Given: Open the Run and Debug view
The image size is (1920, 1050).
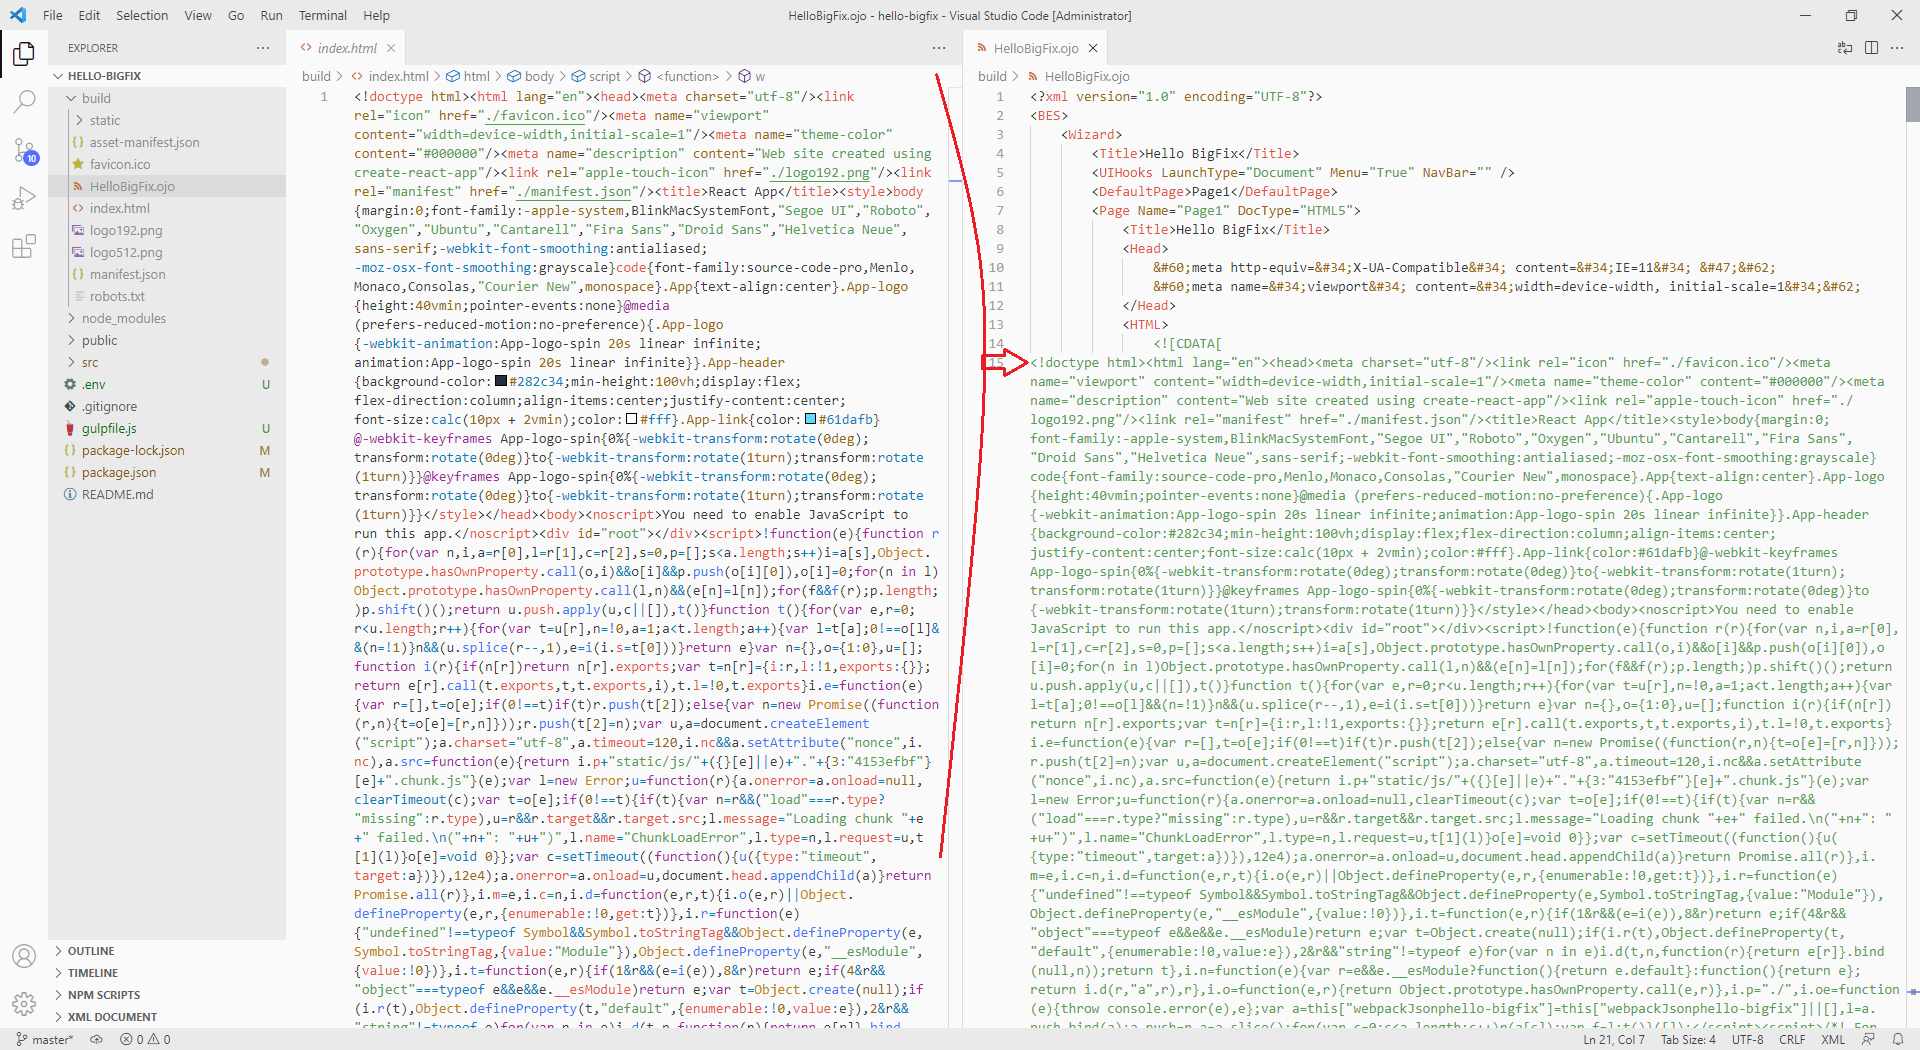Looking at the screenshot, I should pyautogui.click(x=24, y=198).
